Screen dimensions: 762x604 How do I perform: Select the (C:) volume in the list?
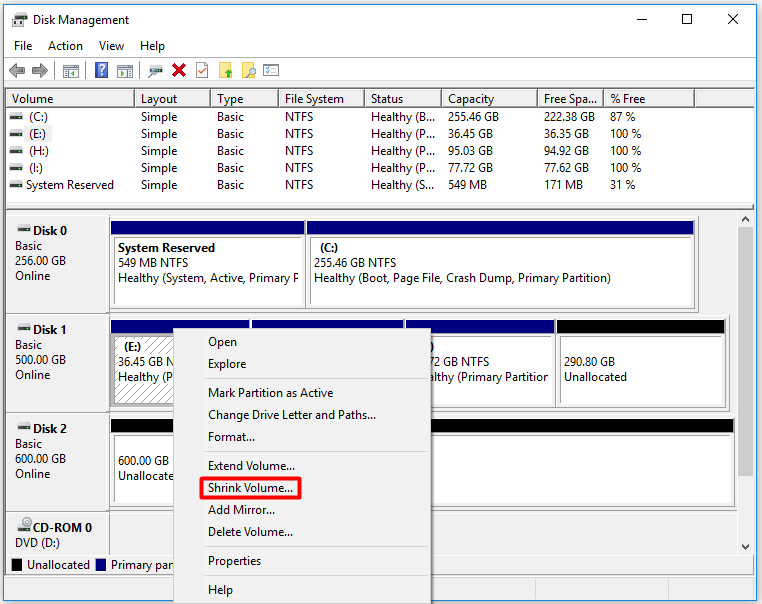pyautogui.click(x=38, y=117)
